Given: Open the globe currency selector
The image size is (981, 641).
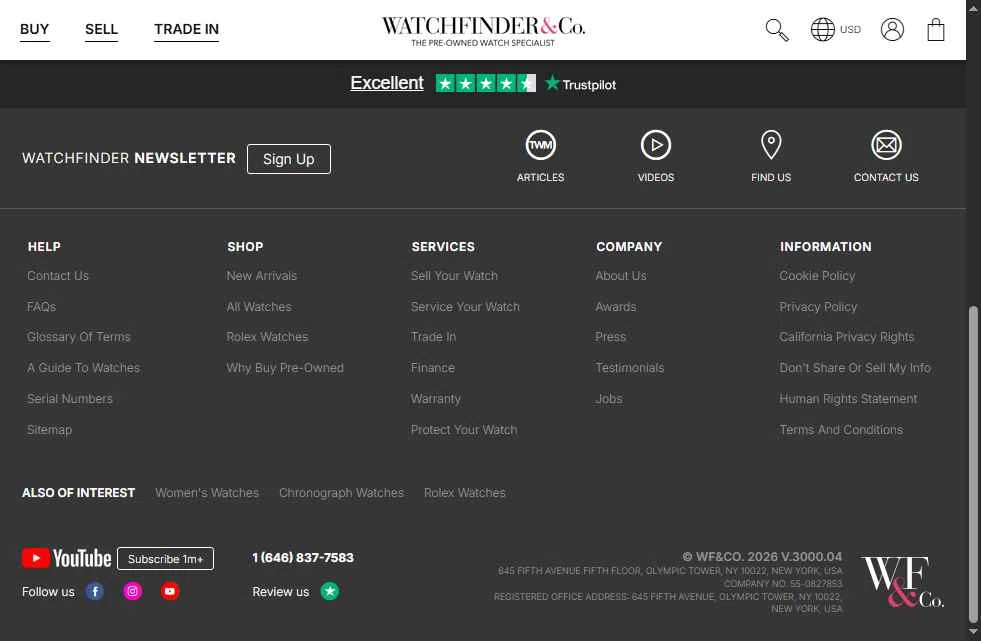Looking at the screenshot, I should 822,29.
